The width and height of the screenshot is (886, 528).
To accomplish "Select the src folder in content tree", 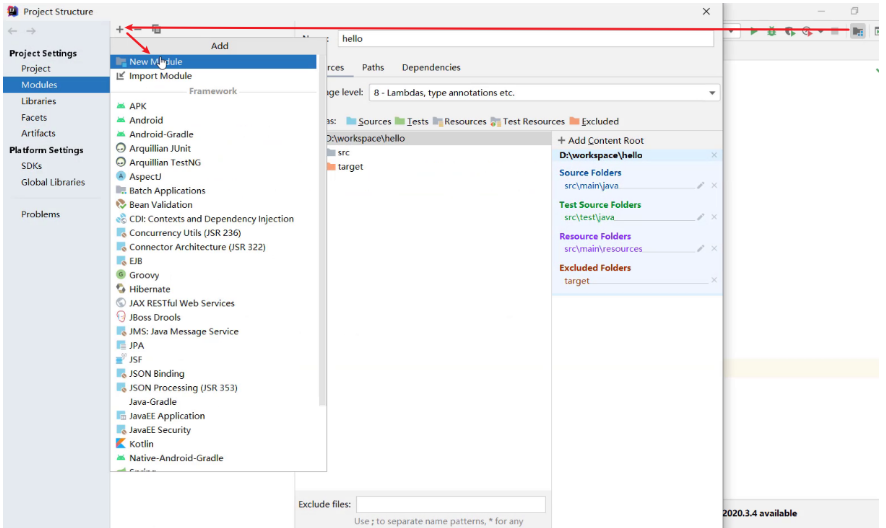I will 343,153.
